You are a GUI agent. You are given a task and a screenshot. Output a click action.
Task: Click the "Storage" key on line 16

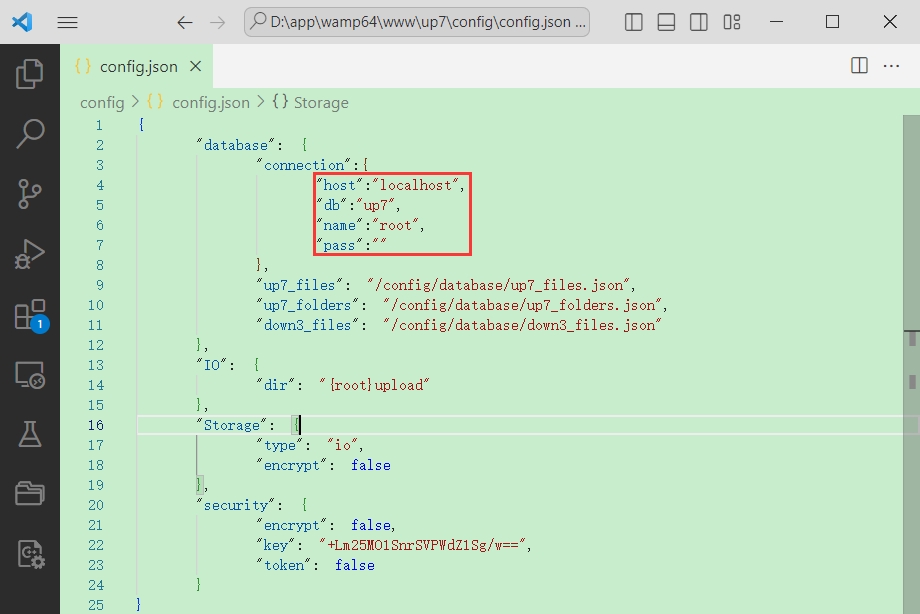(x=232, y=425)
